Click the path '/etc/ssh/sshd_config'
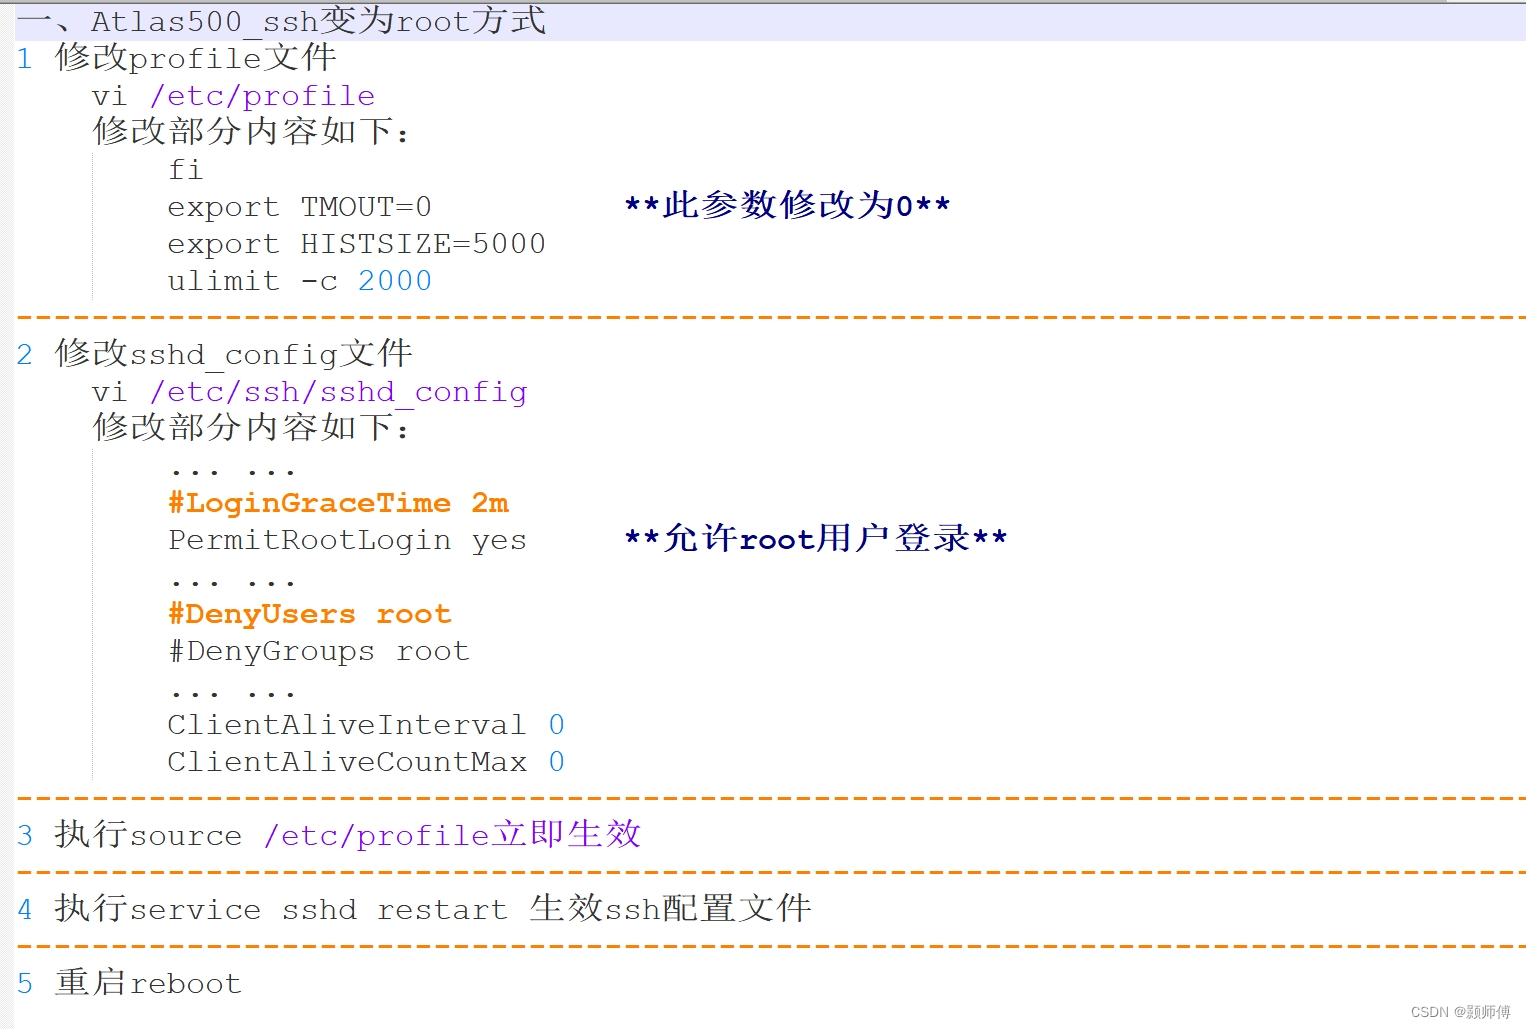The width and height of the screenshot is (1526, 1029). point(338,392)
